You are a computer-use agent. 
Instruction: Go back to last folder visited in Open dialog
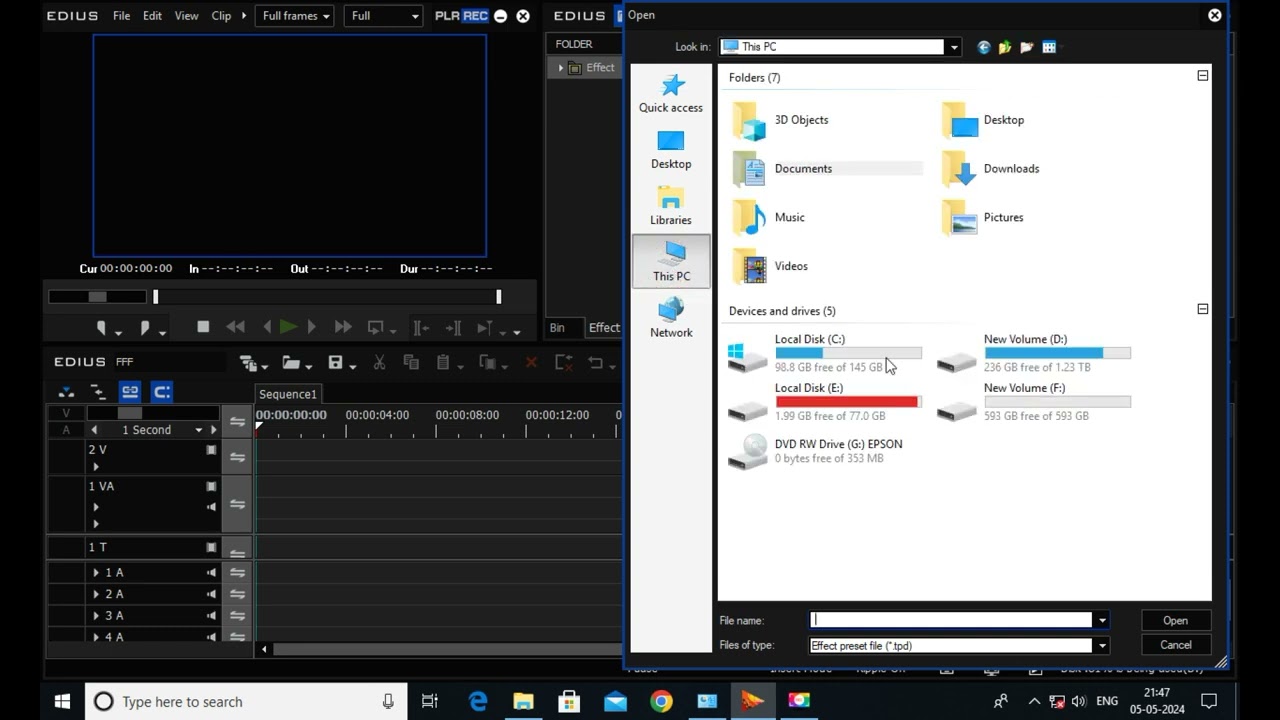click(984, 47)
